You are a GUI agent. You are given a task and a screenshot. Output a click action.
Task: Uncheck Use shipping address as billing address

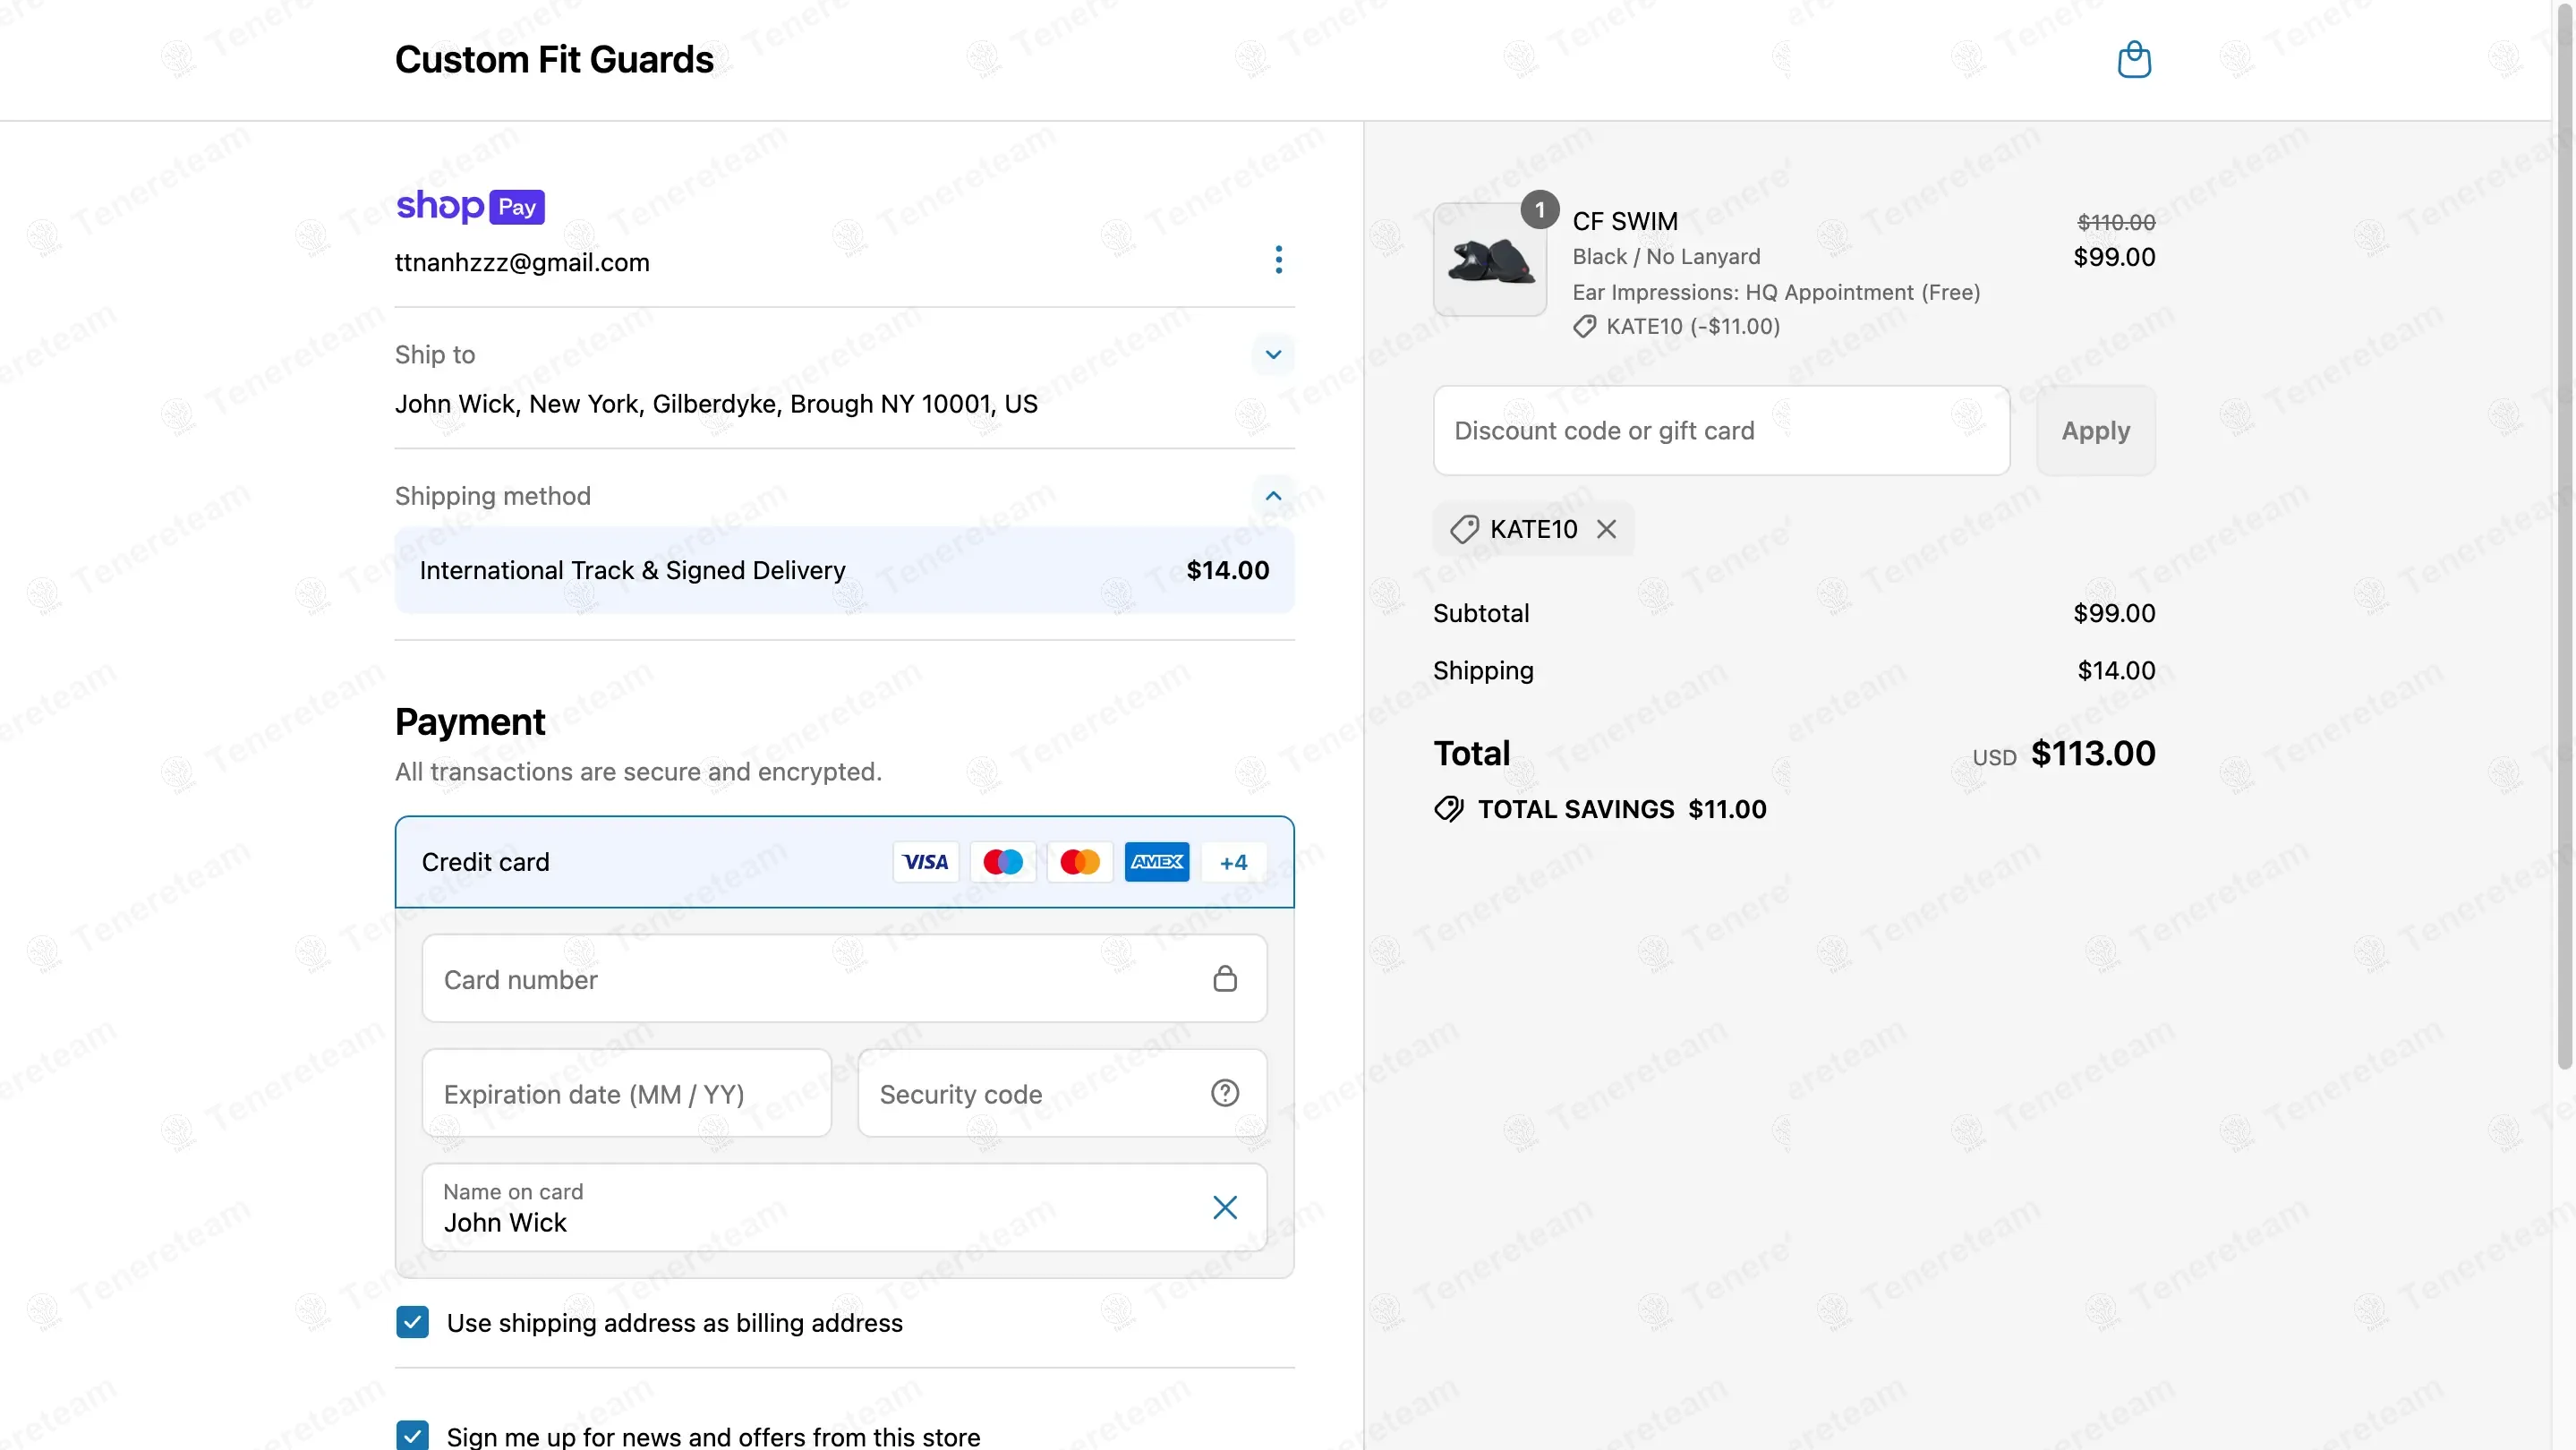point(413,1322)
